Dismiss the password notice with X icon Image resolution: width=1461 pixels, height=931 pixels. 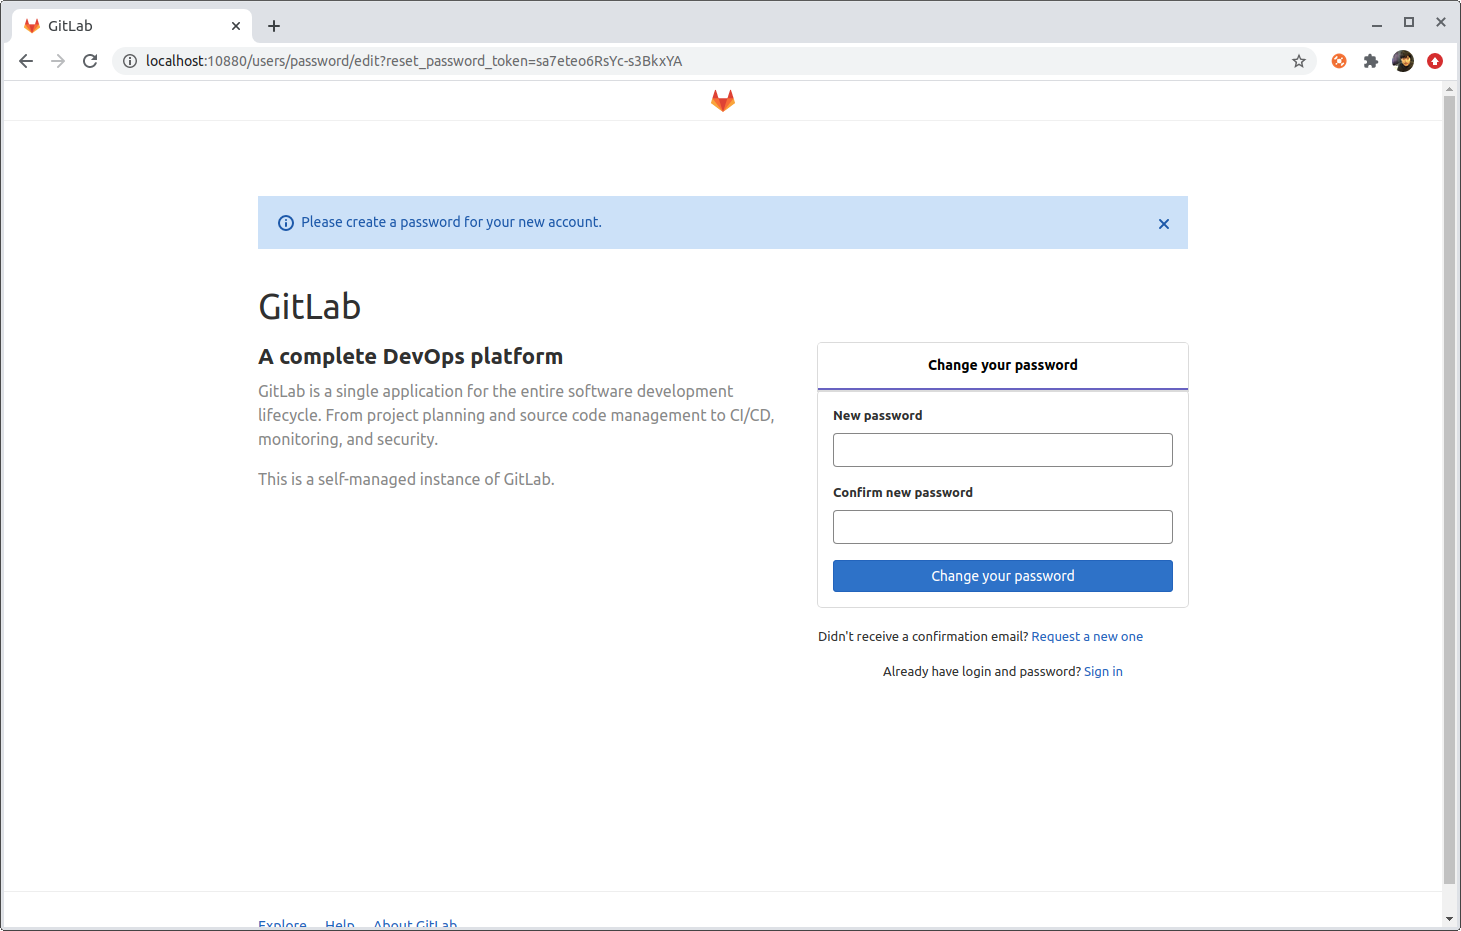[x=1164, y=224]
